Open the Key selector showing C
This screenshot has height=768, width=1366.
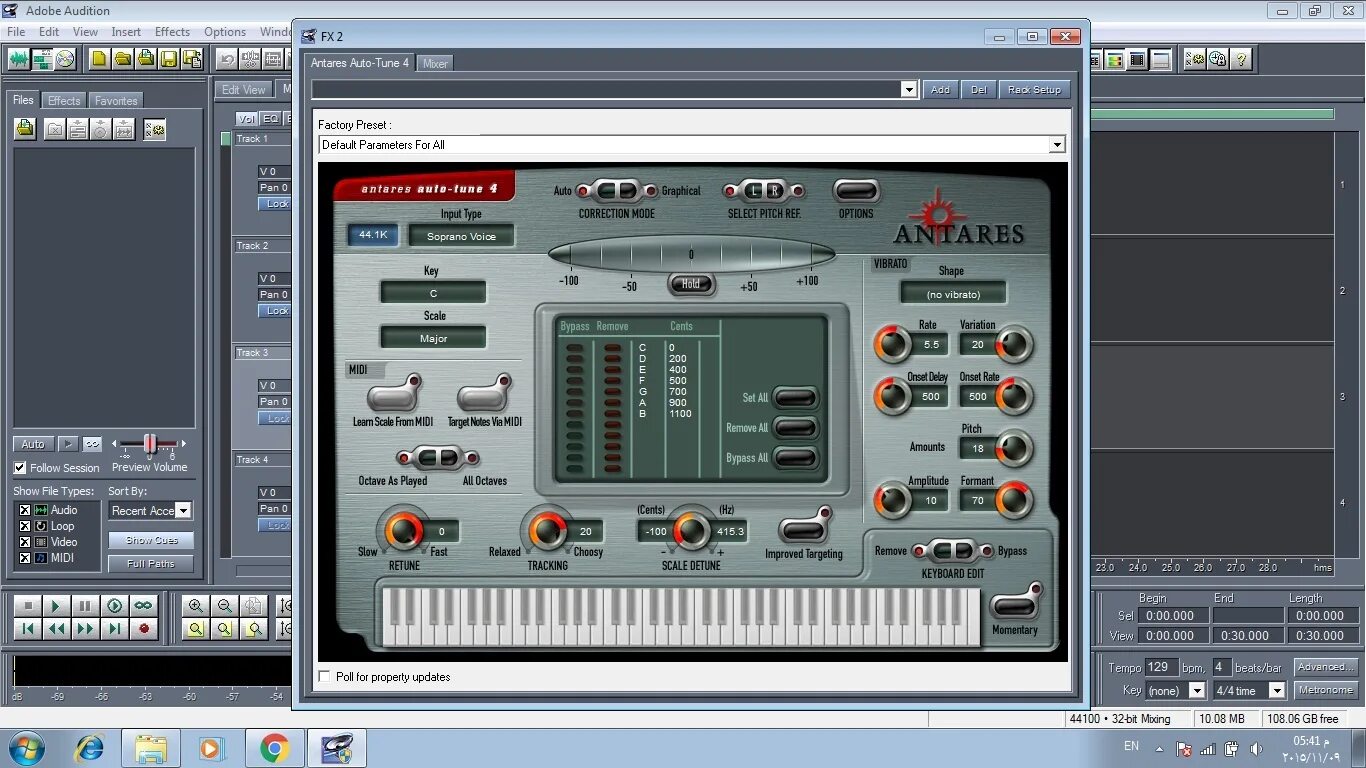(433, 293)
